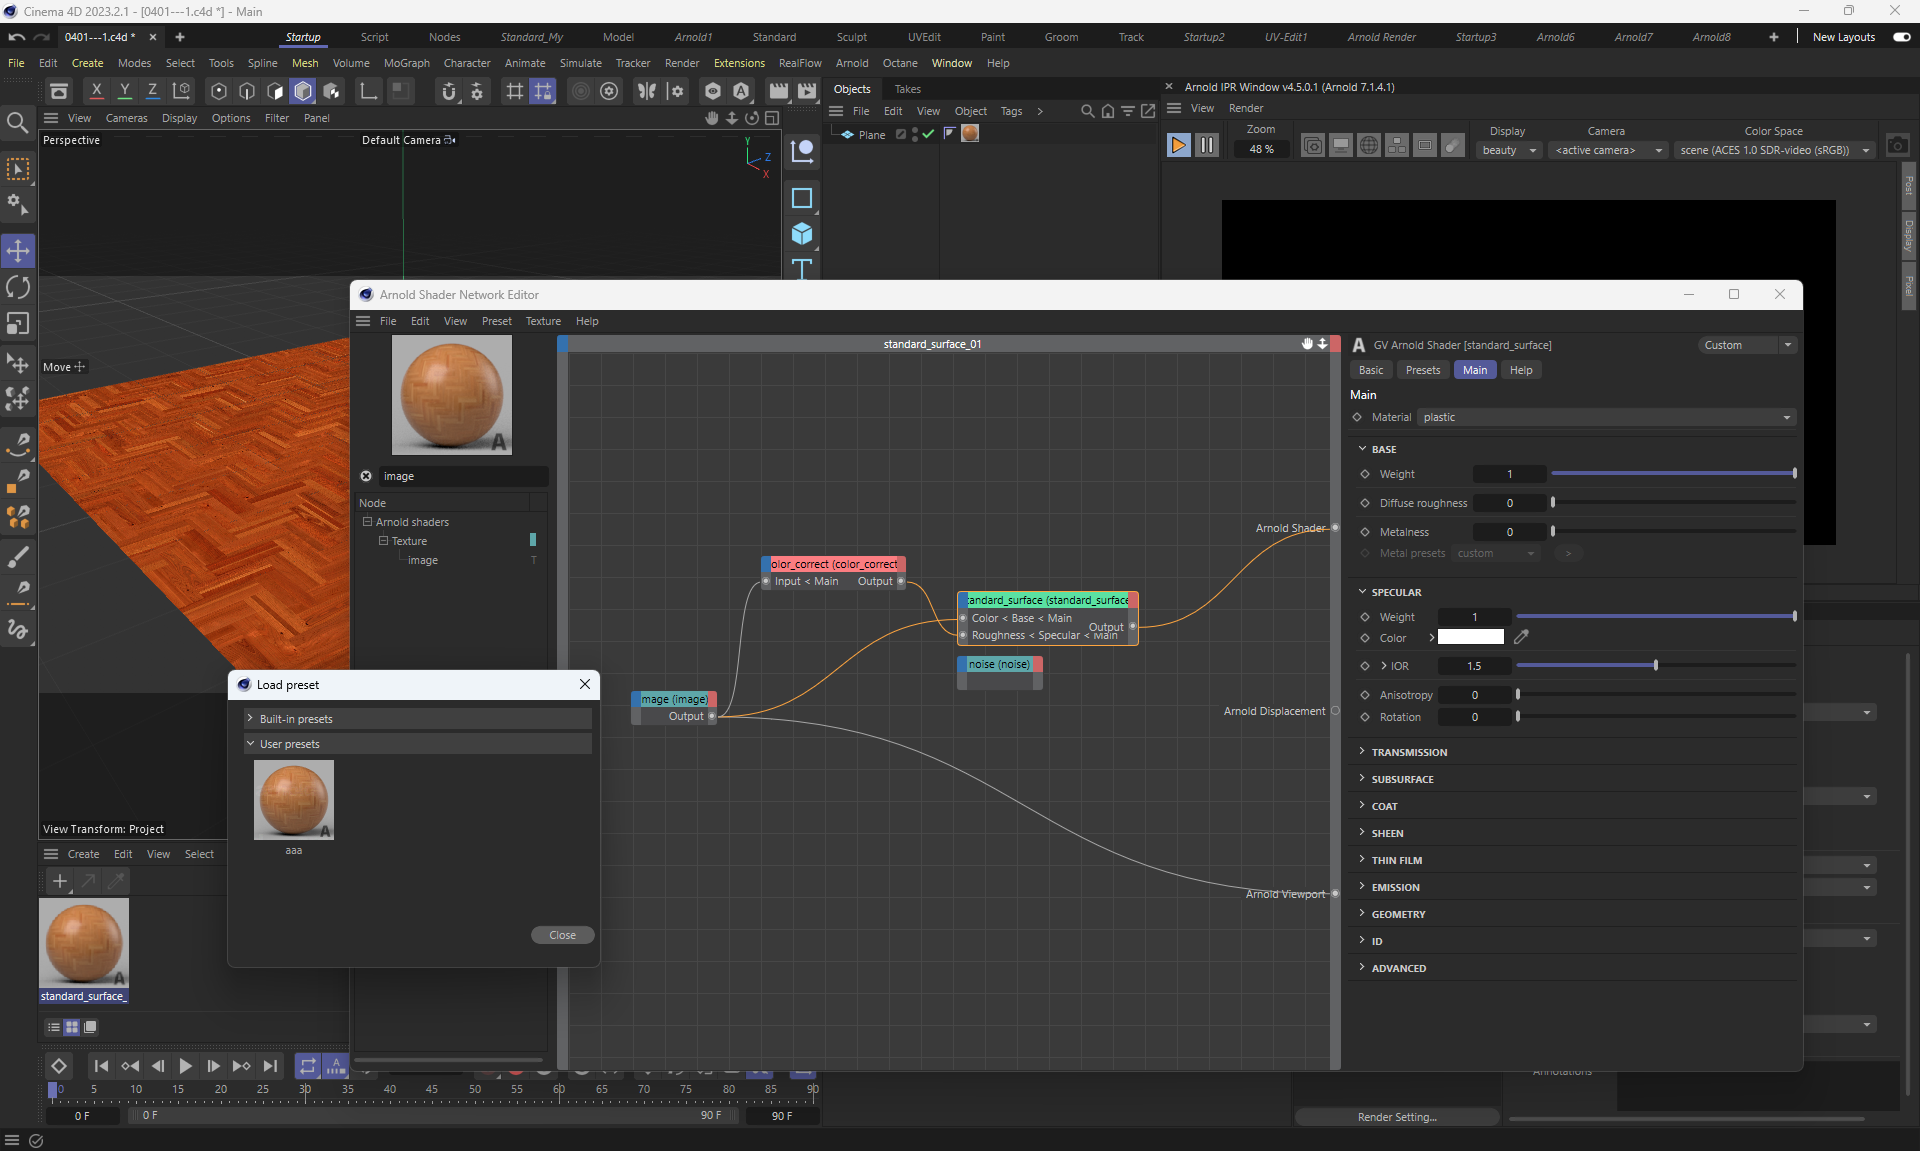1920x1151 pixels.
Task: Click Close button in Load preset dialog
Action: tap(562, 935)
